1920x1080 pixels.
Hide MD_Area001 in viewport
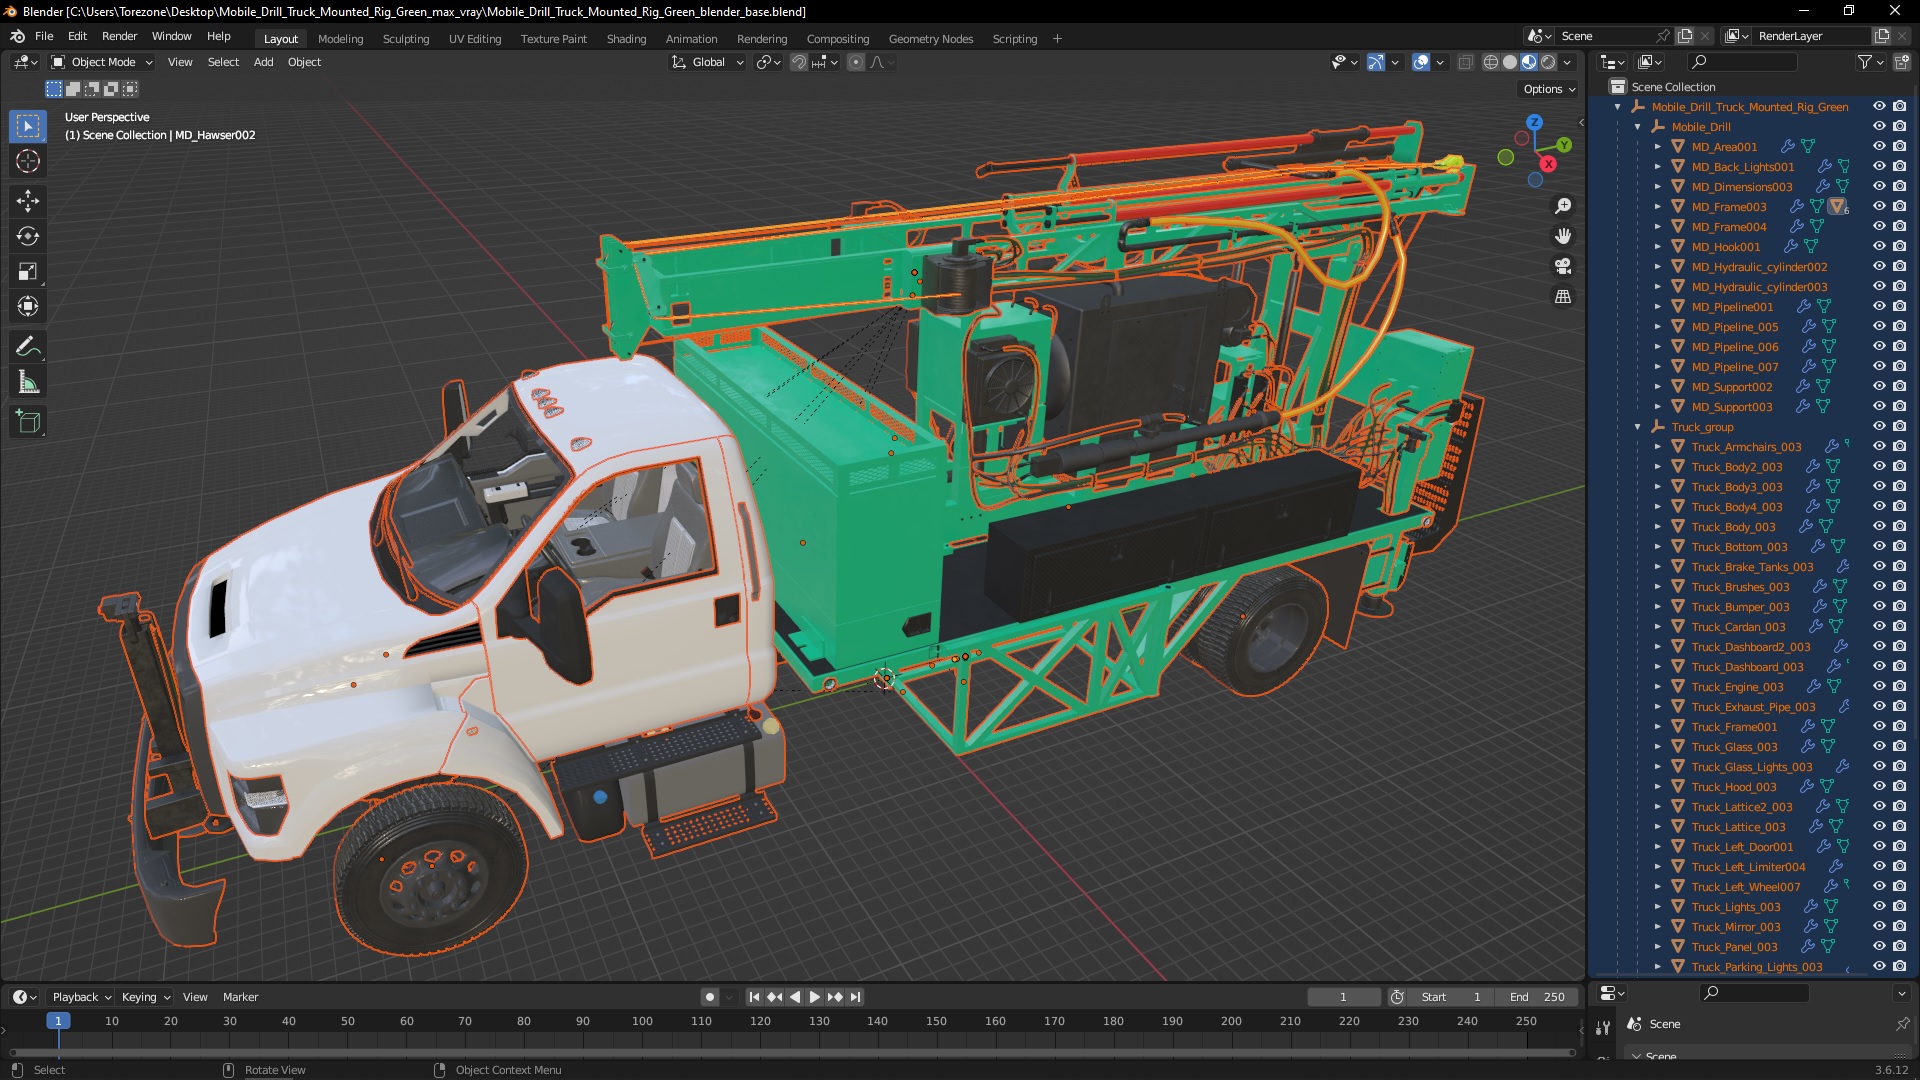point(1879,147)
